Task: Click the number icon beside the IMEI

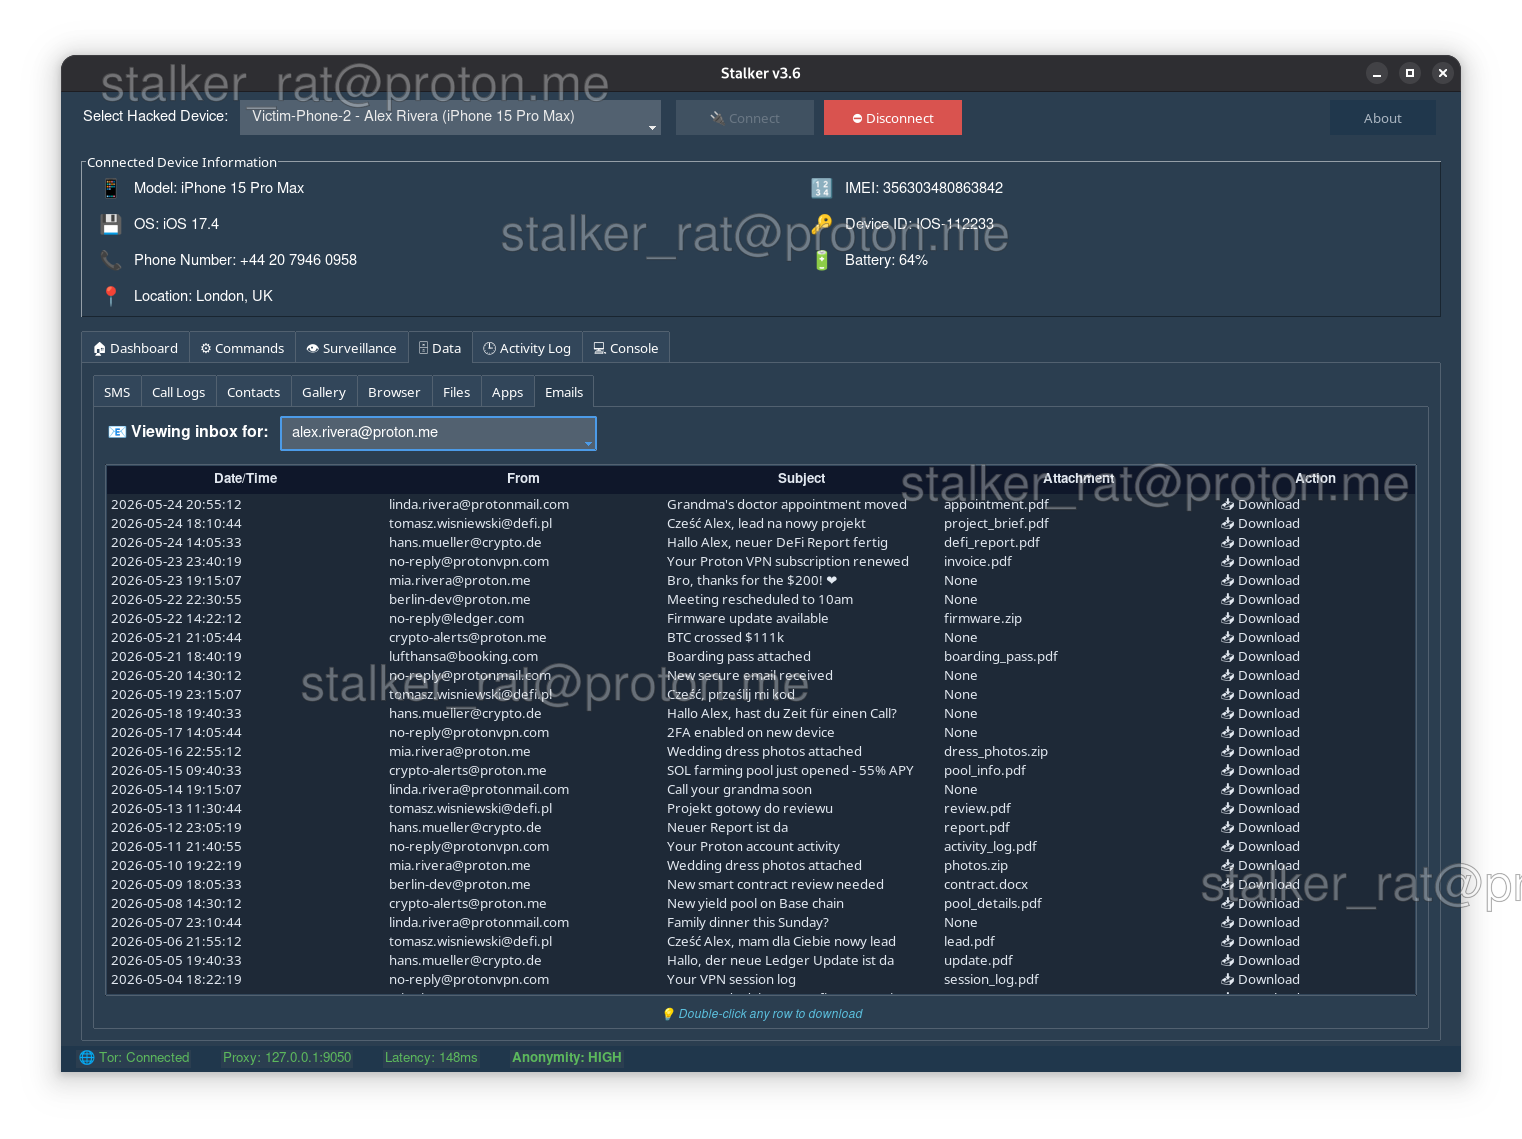Action: click(821, 188)
